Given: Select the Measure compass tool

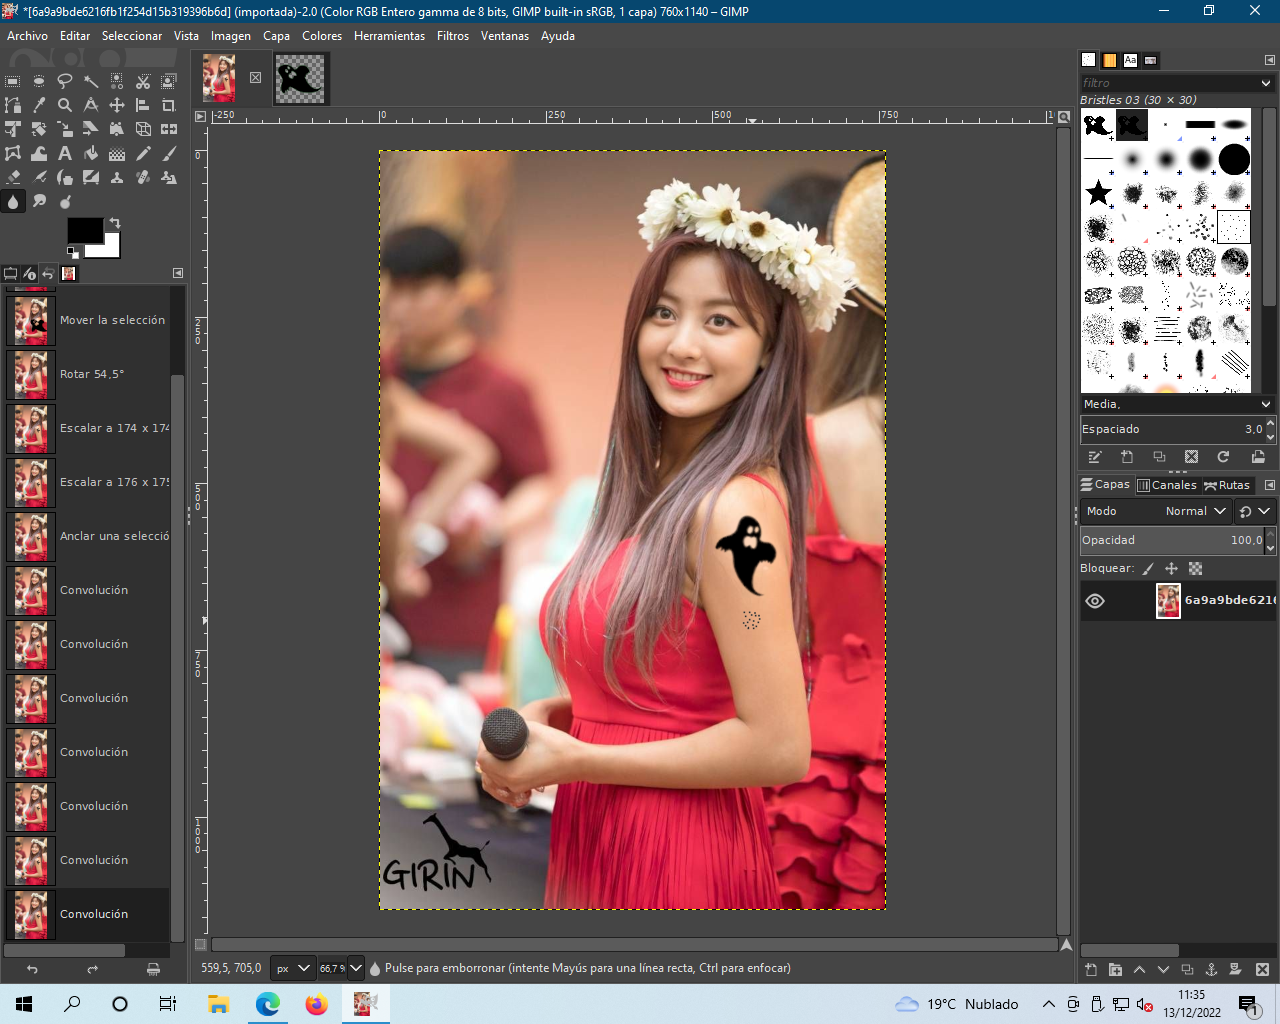Looking at the screenshot, I should 91,105.
